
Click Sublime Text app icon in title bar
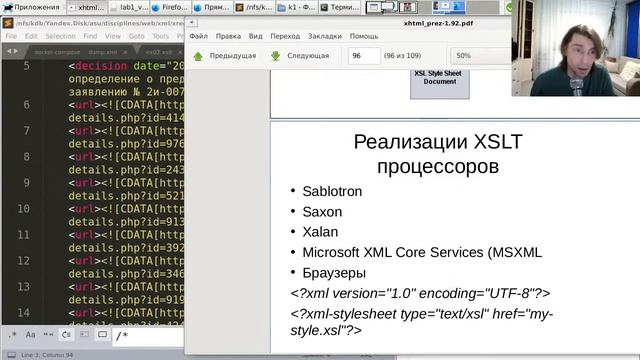pos(8,23)
